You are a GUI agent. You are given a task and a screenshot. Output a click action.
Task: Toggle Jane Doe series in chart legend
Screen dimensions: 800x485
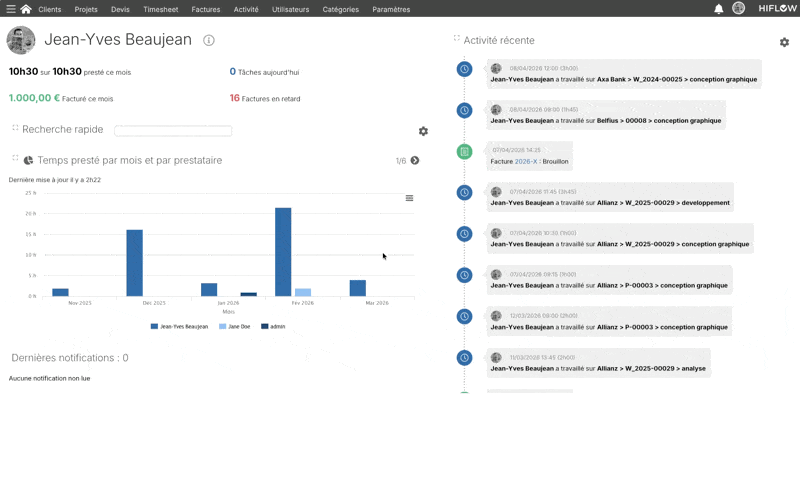[x=234, y=327]
